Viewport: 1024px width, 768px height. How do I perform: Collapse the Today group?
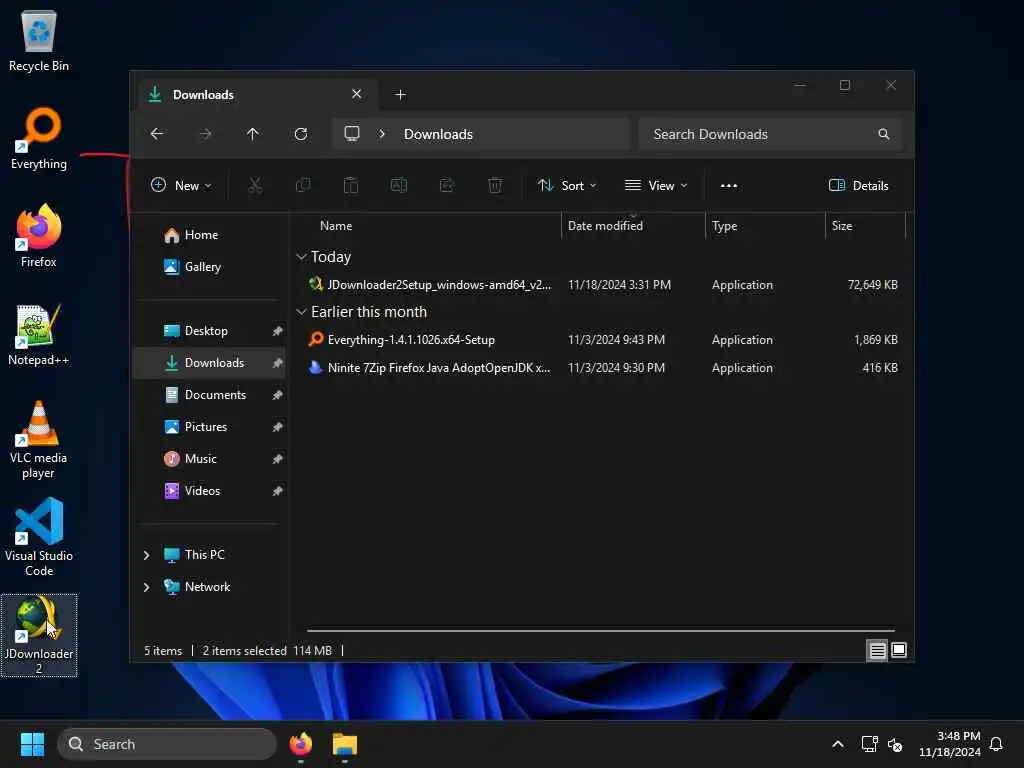[x=301, y=257]
